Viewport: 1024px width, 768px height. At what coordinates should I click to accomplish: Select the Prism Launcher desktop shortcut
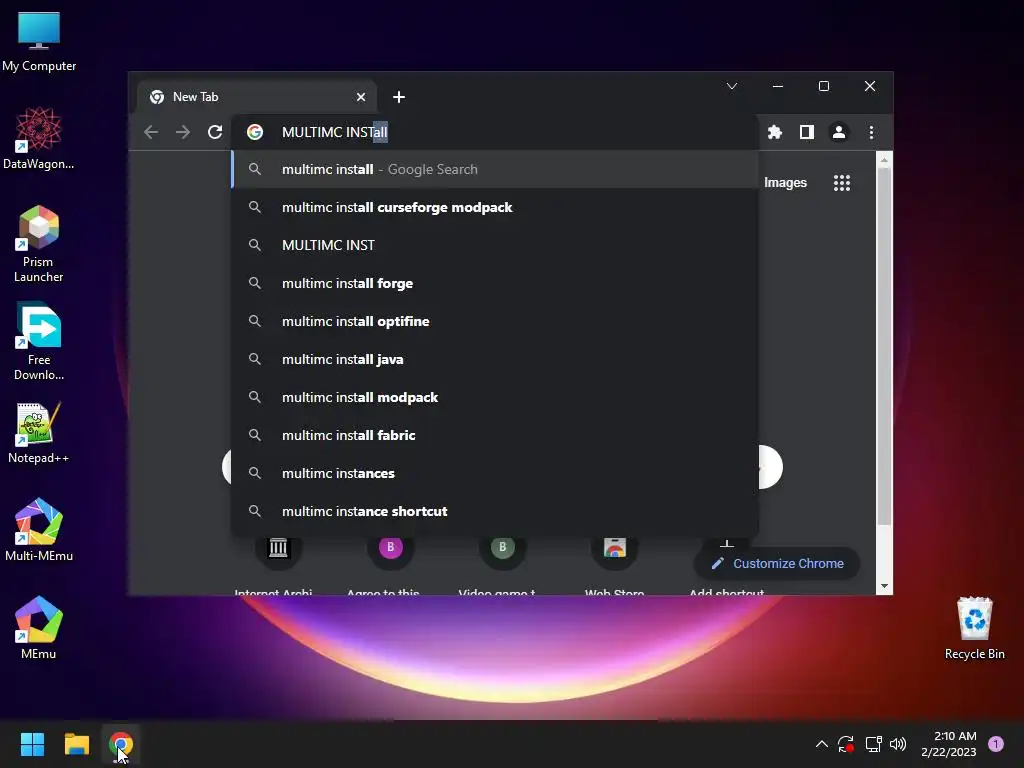point(39,244)
